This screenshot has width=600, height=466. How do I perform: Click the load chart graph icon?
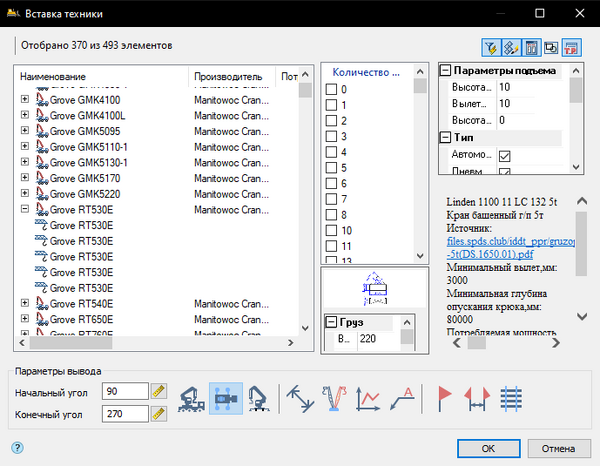(x=368, y=399)
